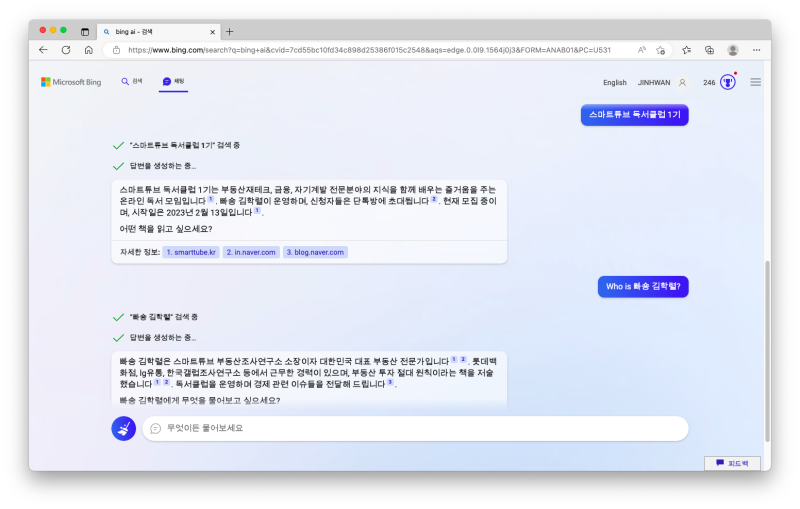Open the JINHWAN account name
800x509 pixels.
pos(654,83)
